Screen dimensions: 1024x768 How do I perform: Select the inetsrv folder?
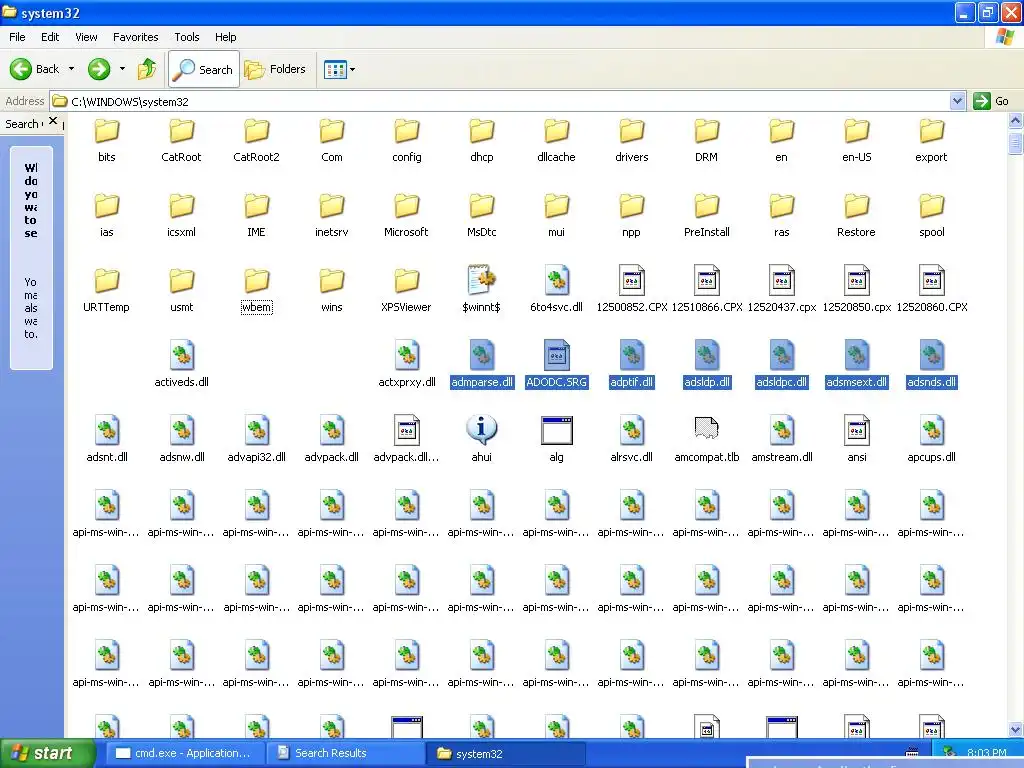click(332, 216)
